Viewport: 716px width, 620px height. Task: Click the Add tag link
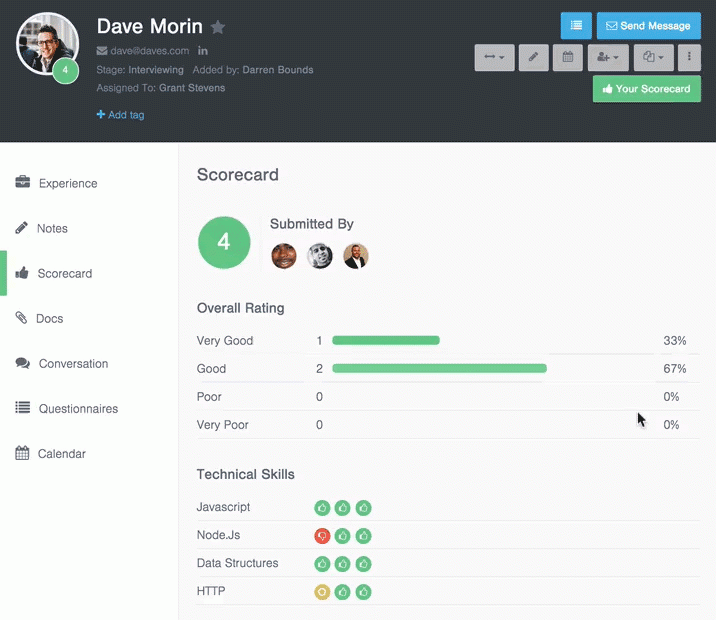pyautogui.click(x=121, y=115)
